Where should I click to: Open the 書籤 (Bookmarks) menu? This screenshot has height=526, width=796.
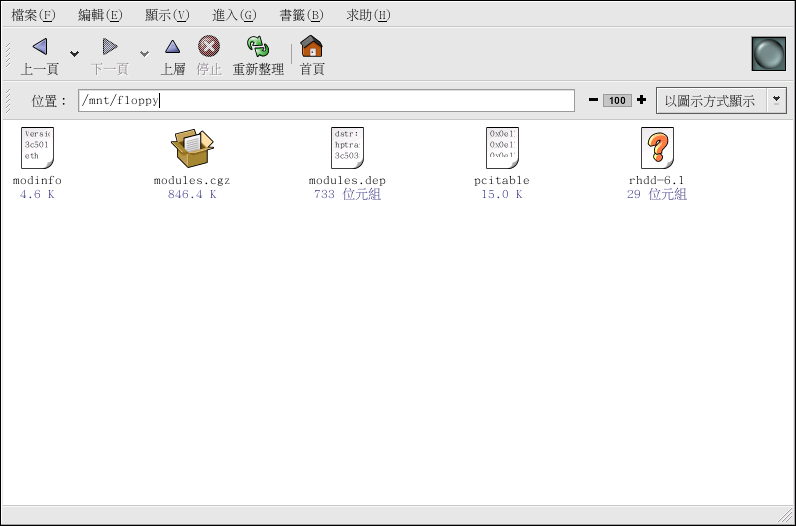[301, 15]
